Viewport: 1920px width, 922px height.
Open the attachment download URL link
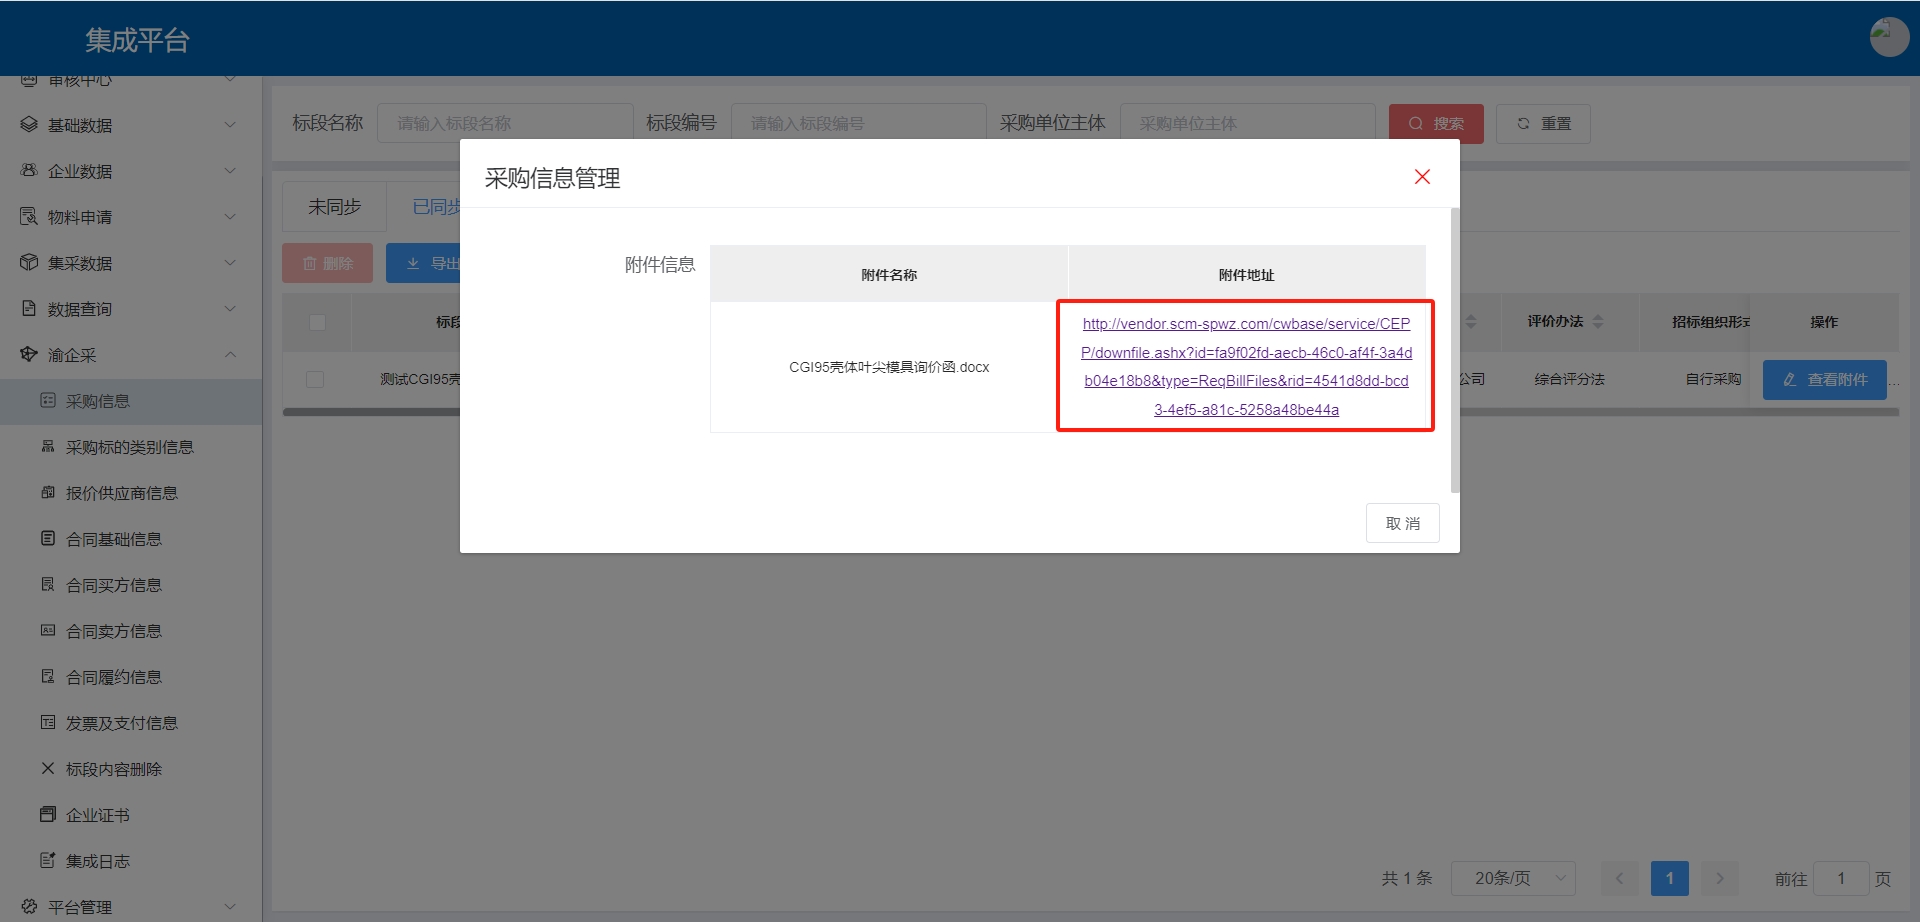pos(1246,366)
